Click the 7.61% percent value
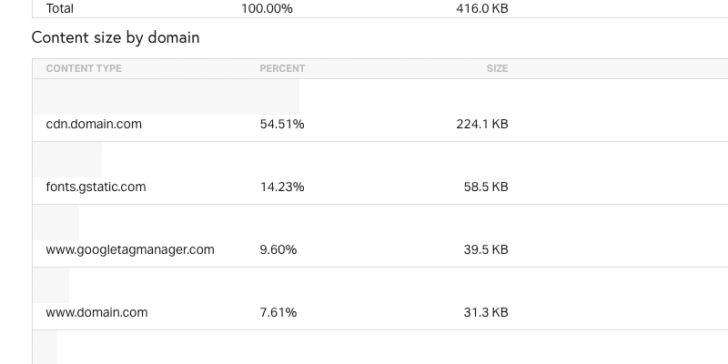Screen dimensions: 728x364 pyautogui.click(x=278, y=312)
